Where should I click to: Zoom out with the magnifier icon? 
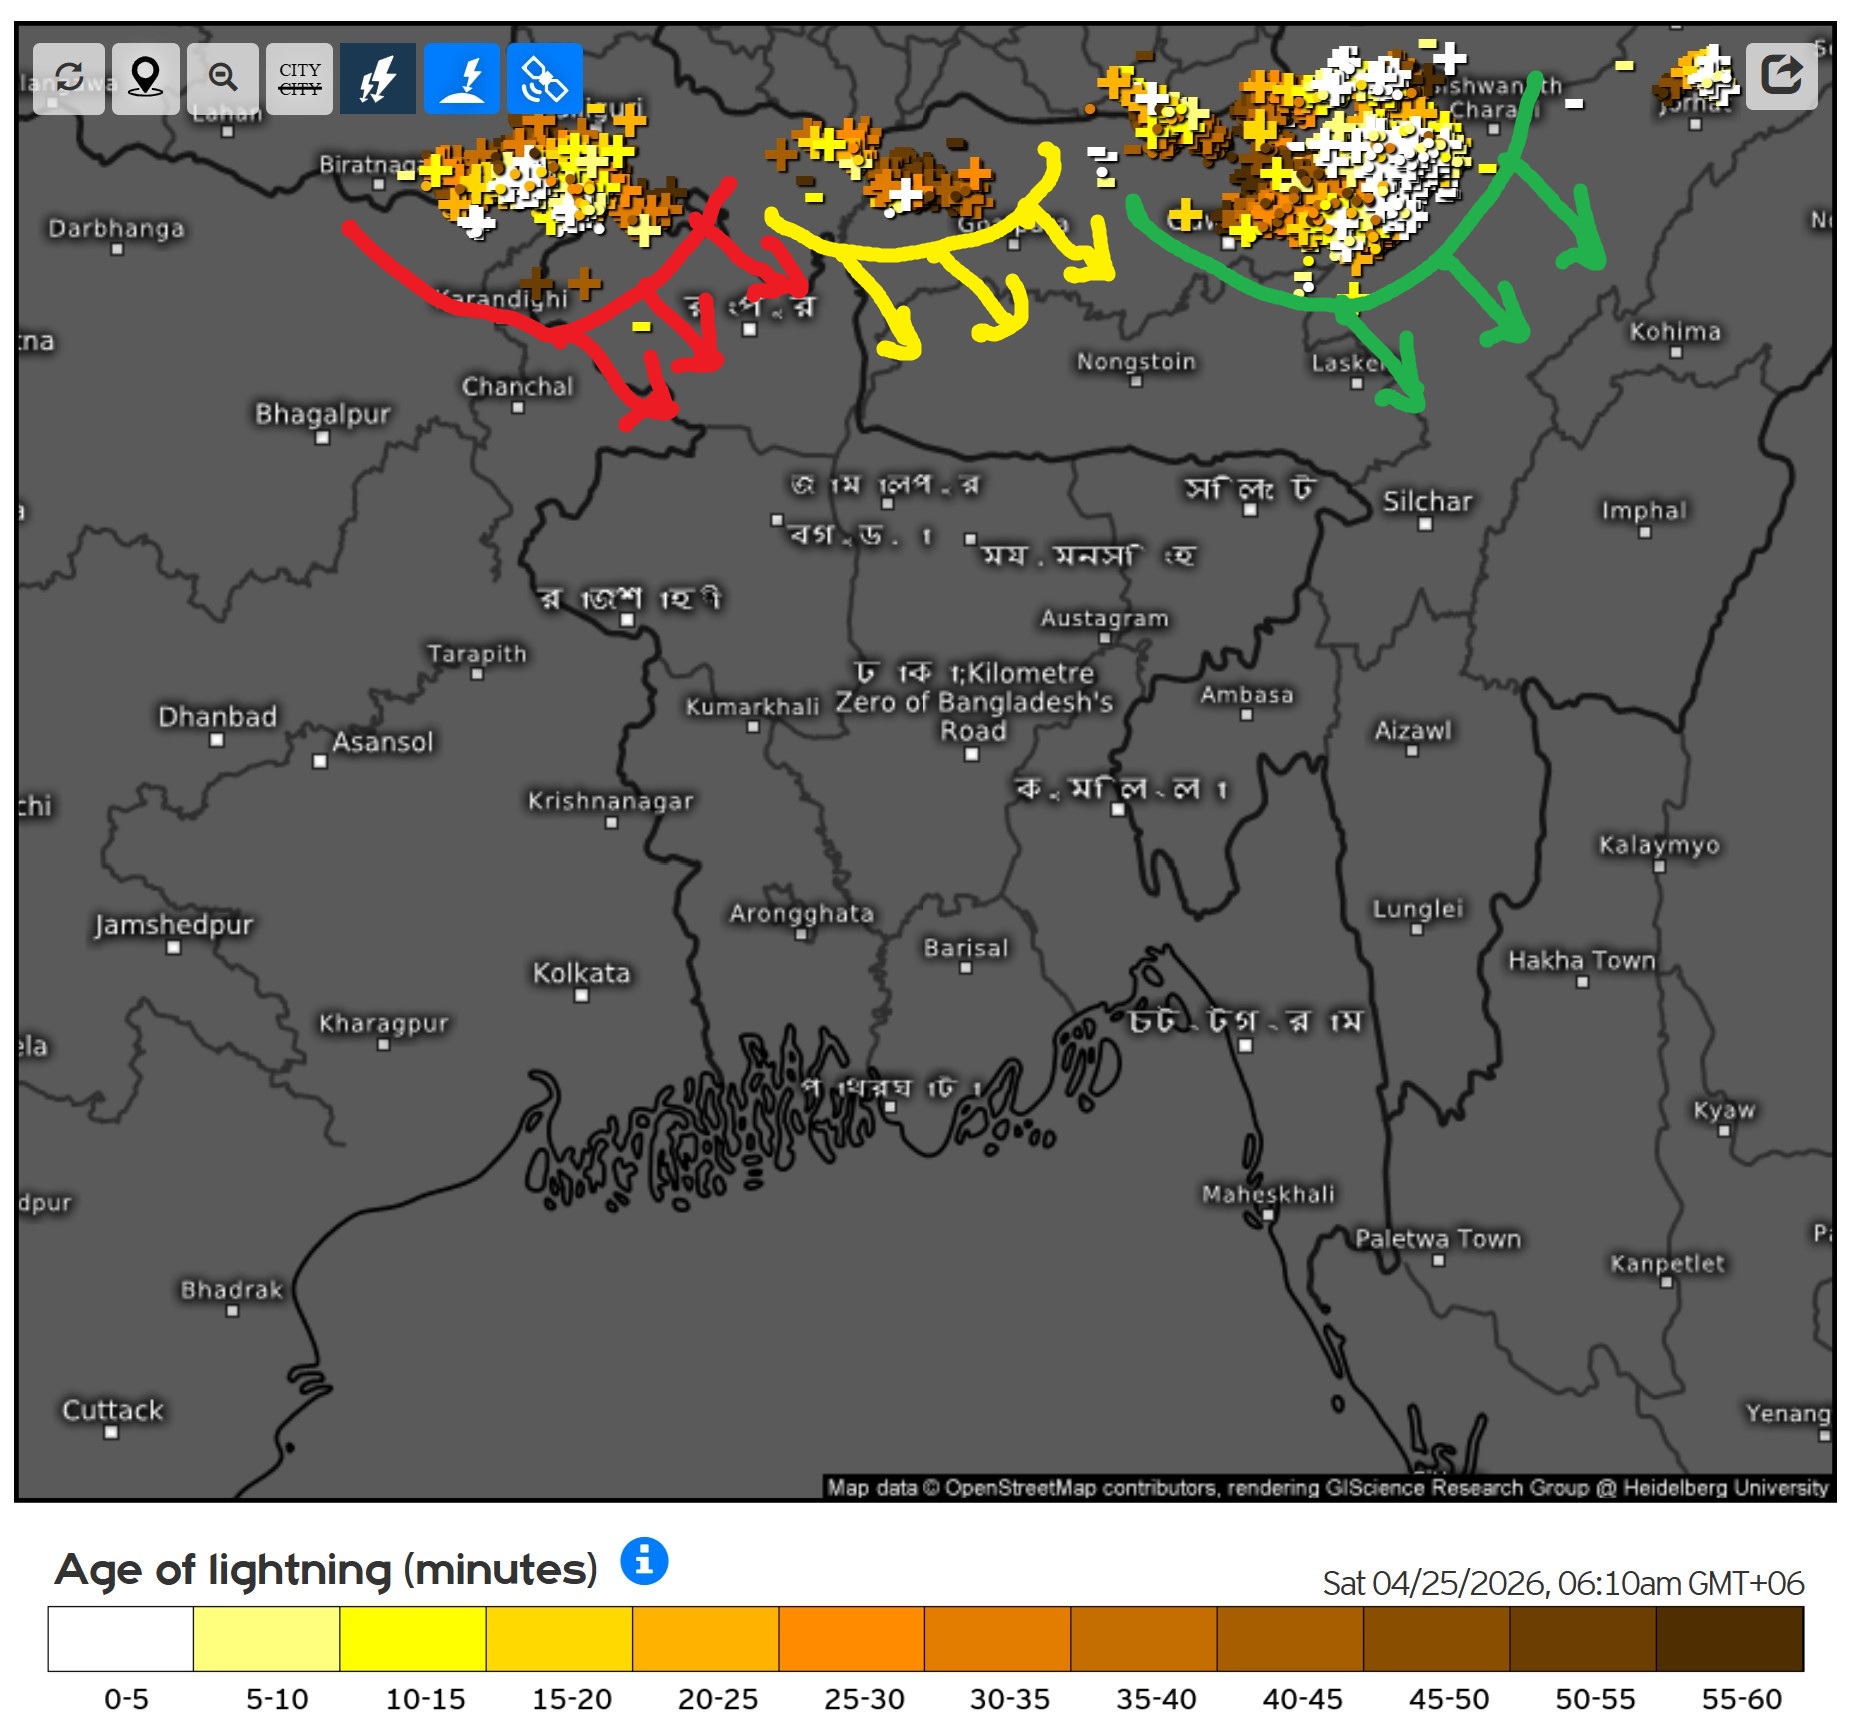pos(222,78)
